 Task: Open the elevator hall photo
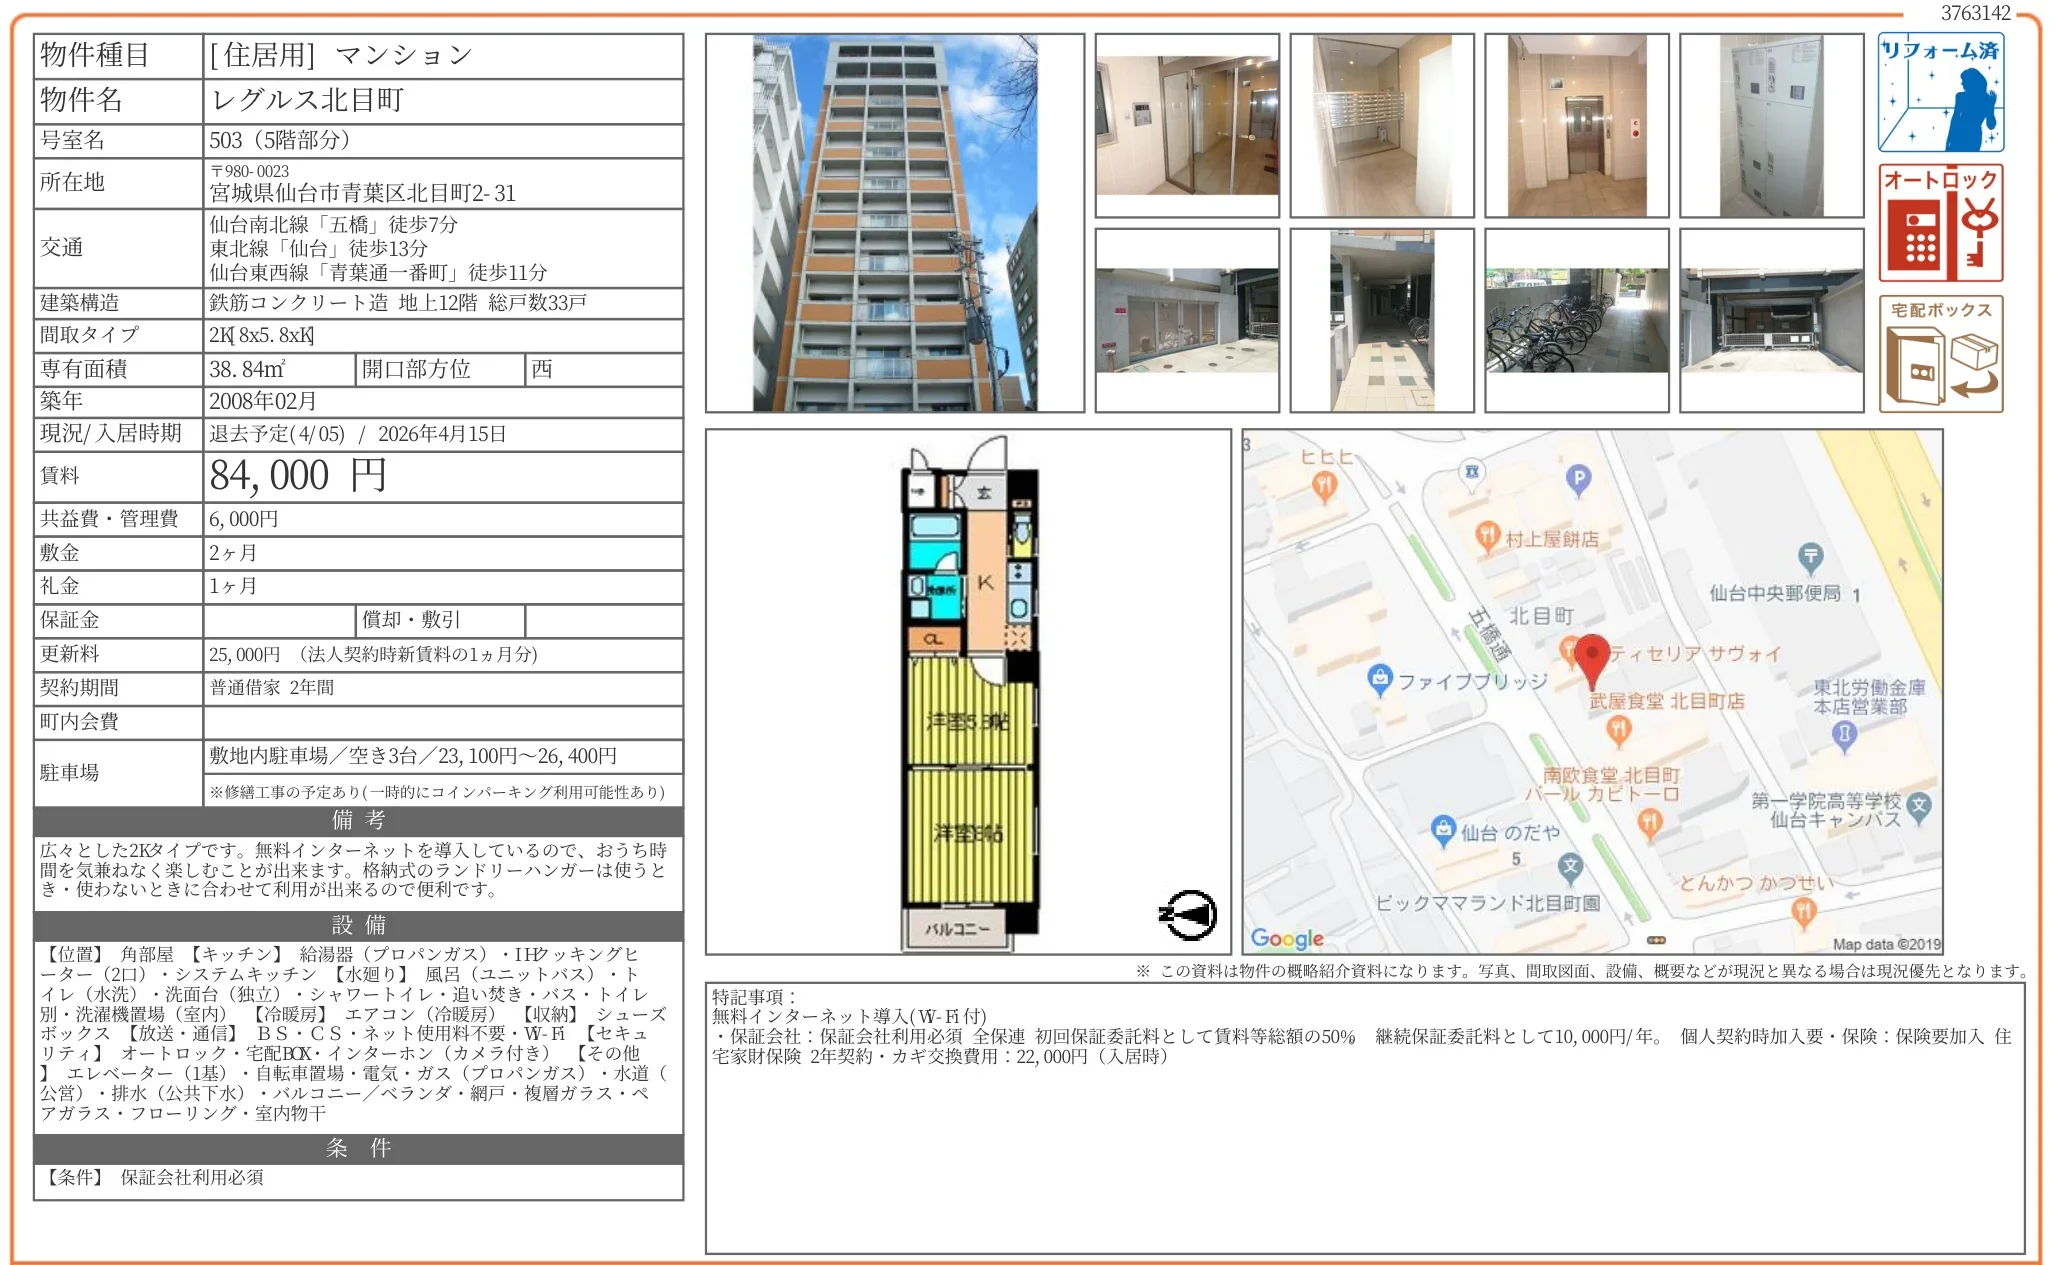tap(1576, 126)
